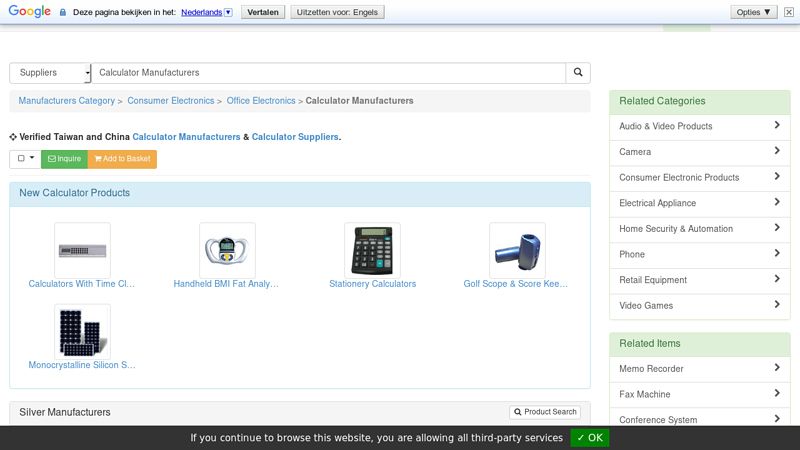Open Office Electronics breadcrumb link
The width and height of the screenshot is (800, 450).
(261, 101)
